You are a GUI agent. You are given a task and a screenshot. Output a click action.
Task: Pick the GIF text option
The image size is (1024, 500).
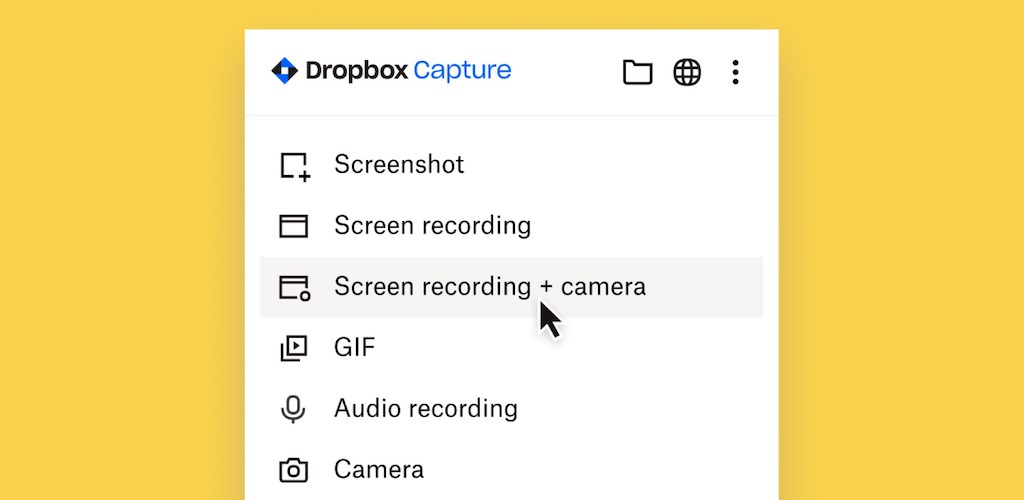[x=354, y=348]
